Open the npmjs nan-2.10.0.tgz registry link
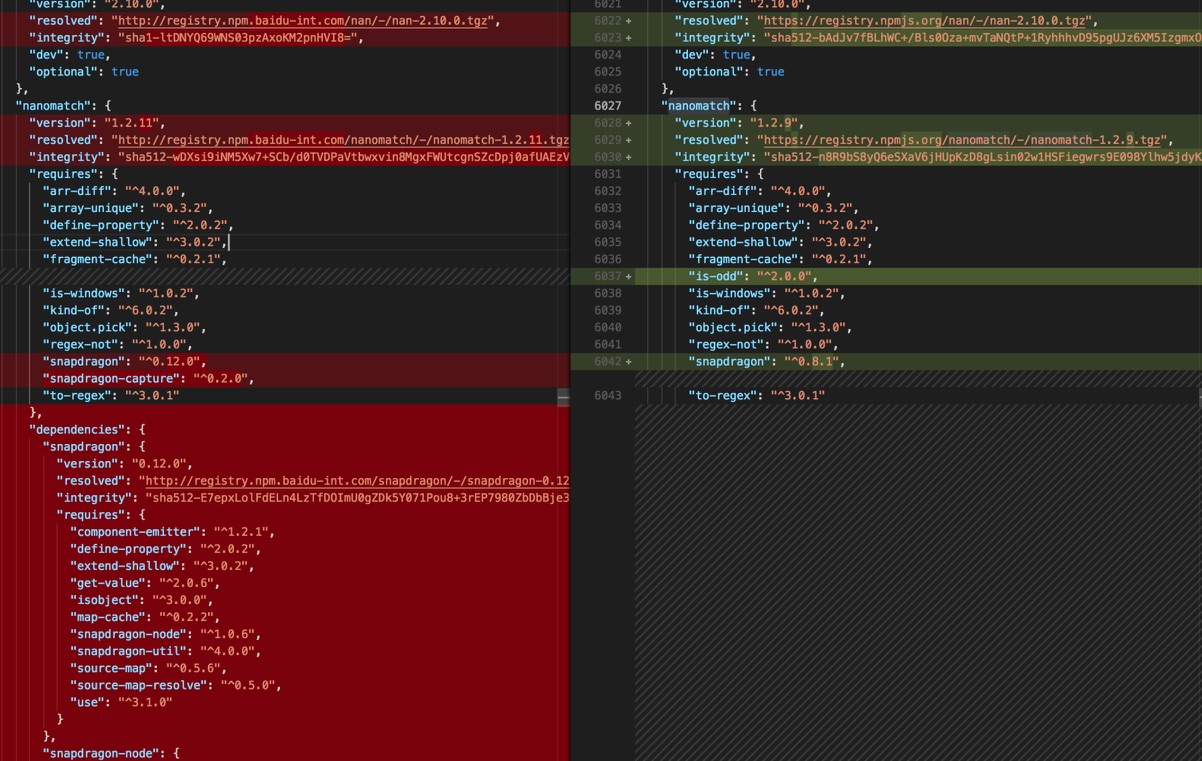 click(925, 21)
